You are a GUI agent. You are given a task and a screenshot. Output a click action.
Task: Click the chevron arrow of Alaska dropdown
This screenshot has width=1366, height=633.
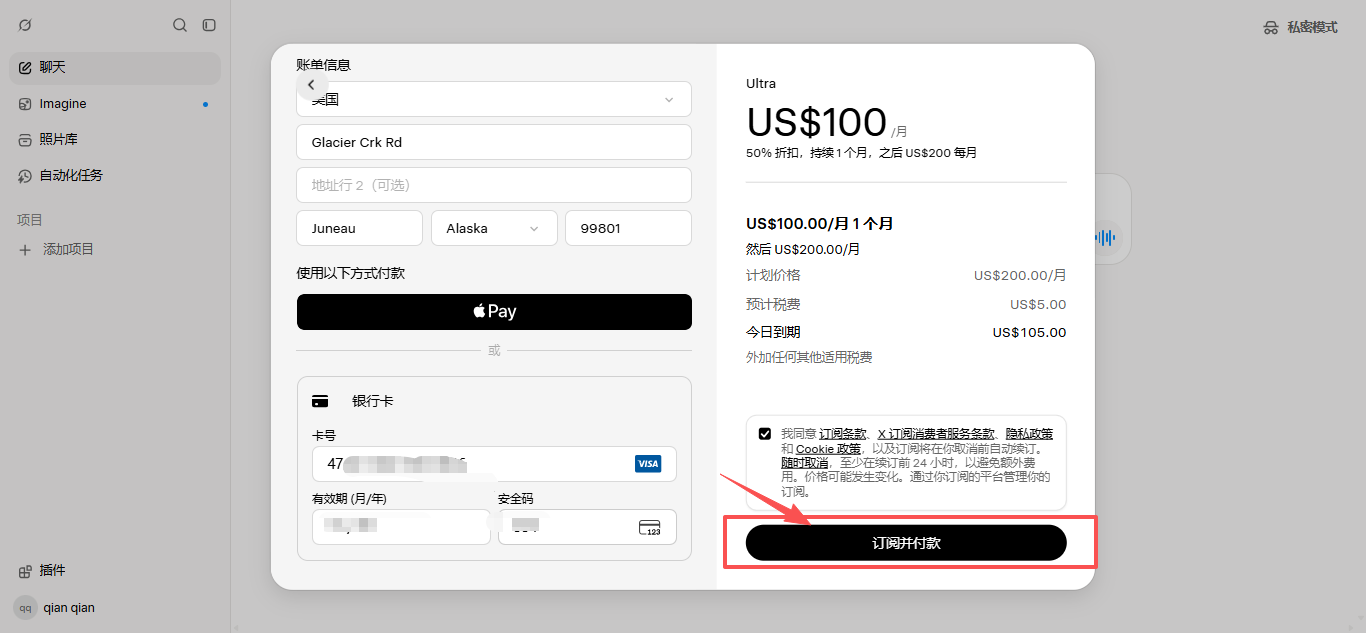[534, 229]
